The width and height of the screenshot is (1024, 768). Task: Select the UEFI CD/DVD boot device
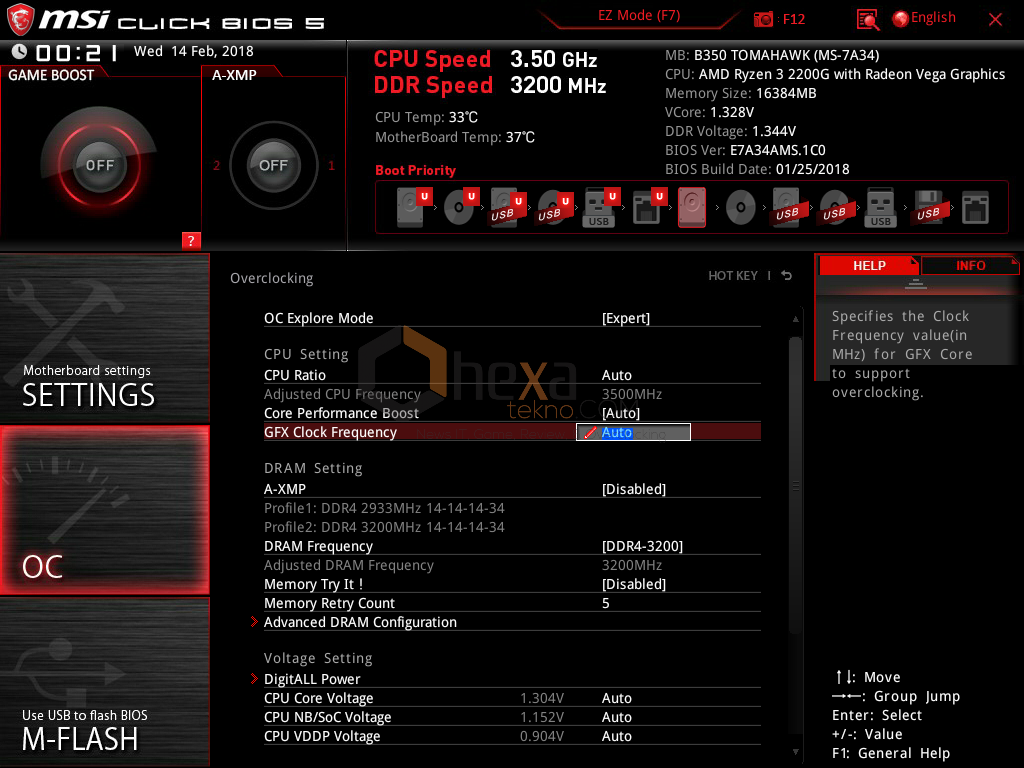(x=461, y=208)
